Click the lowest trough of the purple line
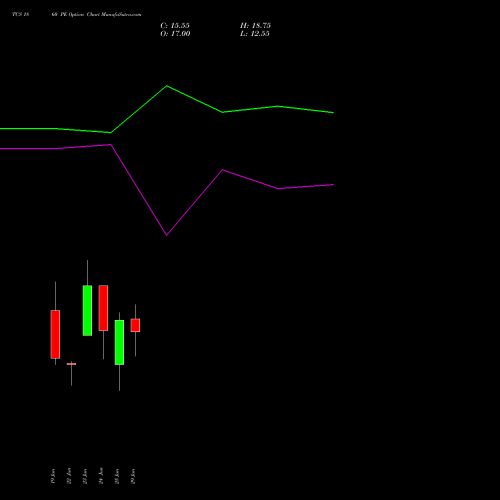The width and height of the screenshot is (500, 500). tap(167, 235)
